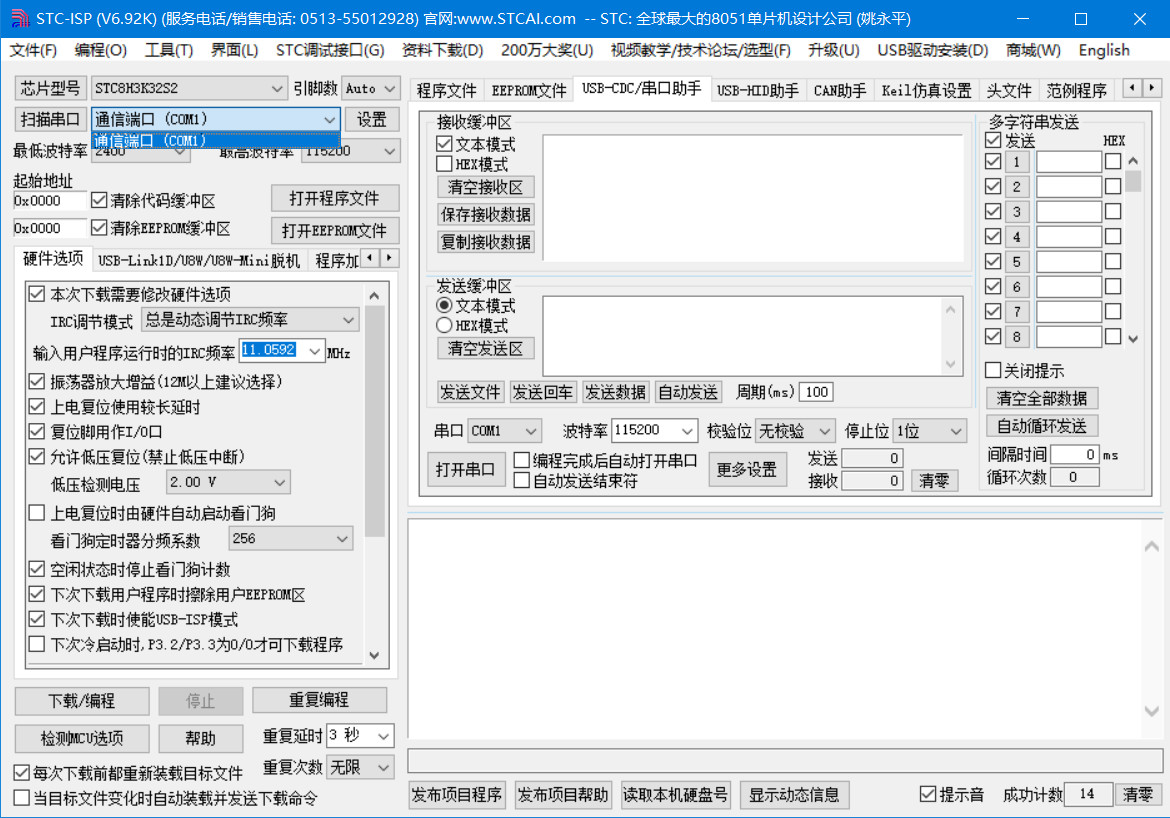This screenshot has height=818, width=1170.
Task: Click the STC-ISP app icon in title bar
Action: click(19, 18)
